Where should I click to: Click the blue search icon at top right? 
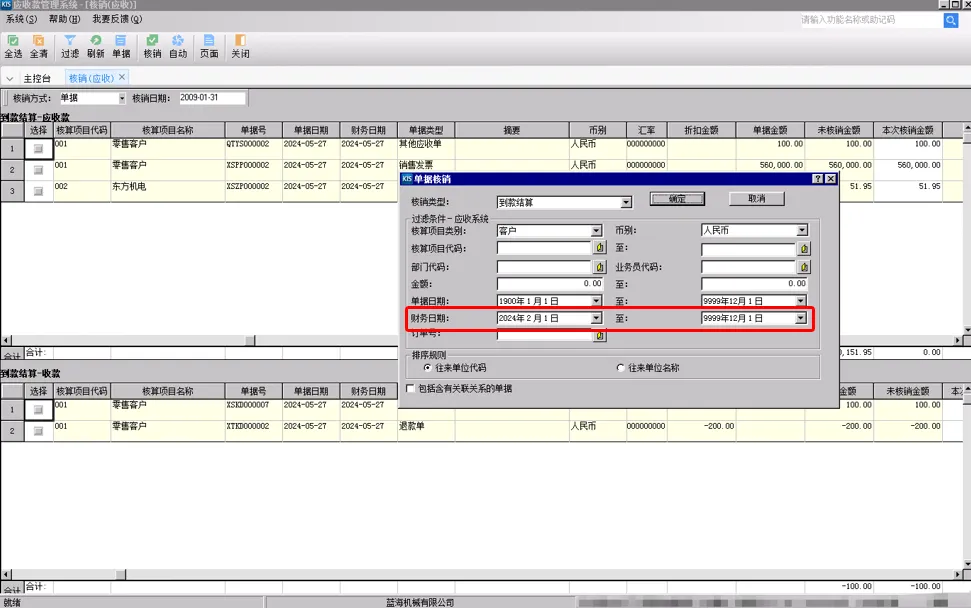pyautogui.click(x=951, y=20)
